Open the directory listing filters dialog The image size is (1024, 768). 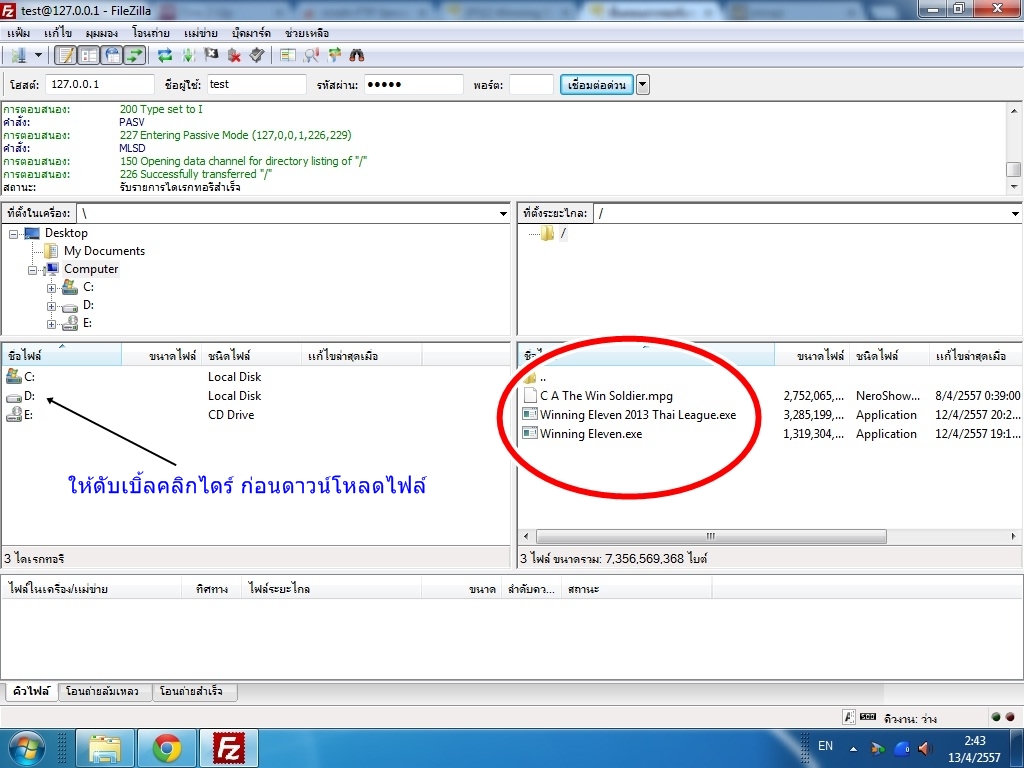287,56
